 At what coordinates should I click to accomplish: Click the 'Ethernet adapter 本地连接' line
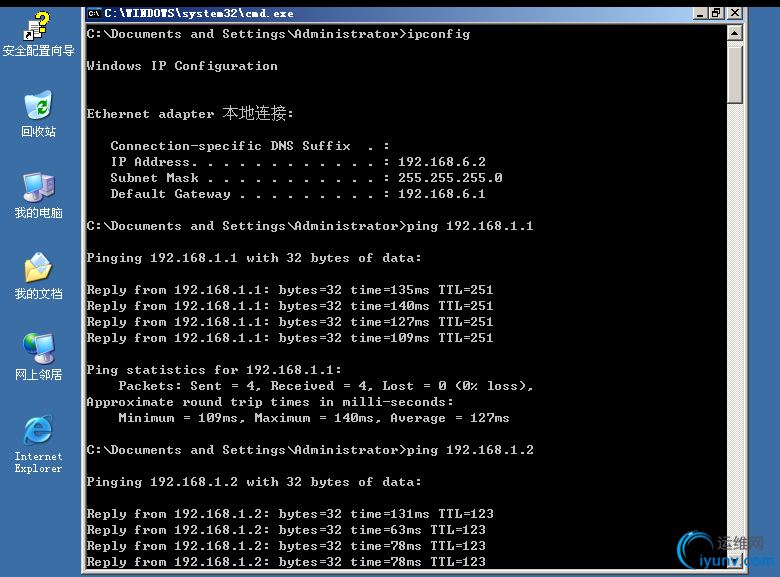(190, 113)
